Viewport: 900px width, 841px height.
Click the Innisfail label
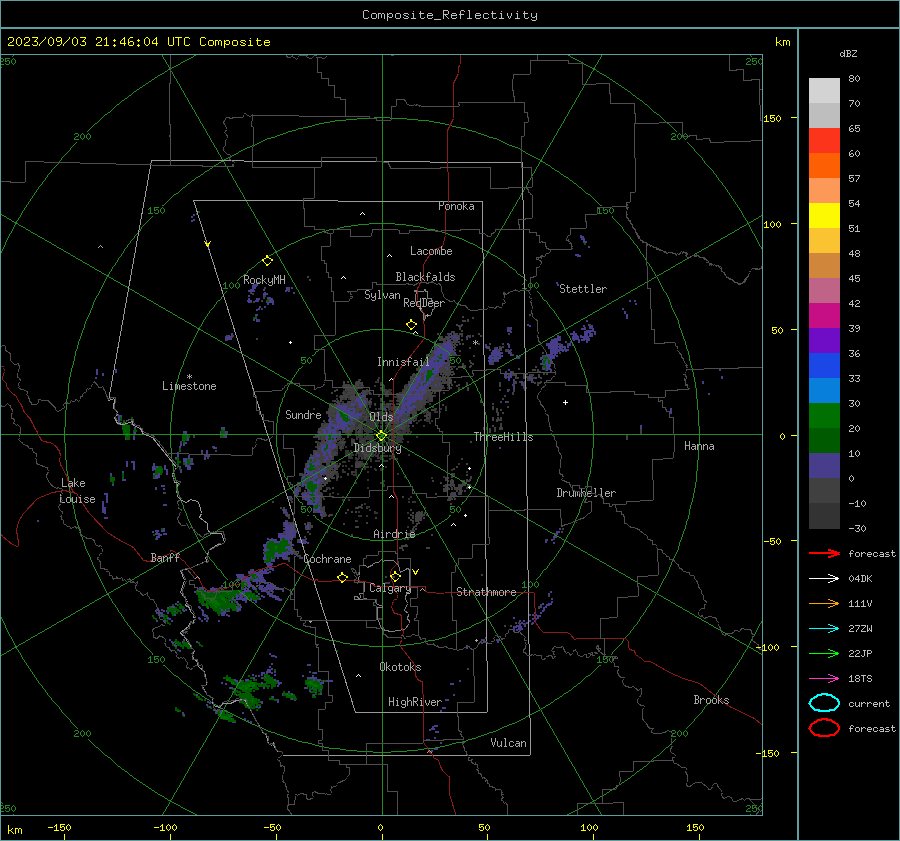pyautogui.click(x=403, y=362)
